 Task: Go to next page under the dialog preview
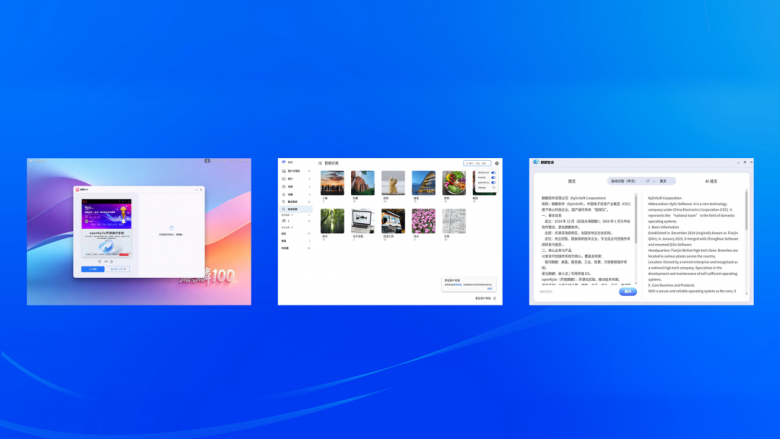point(111,261)
